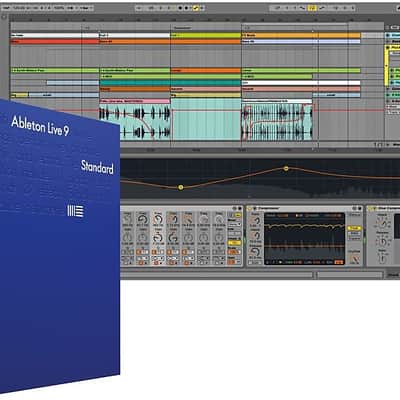
Task: Select the first audio waveform clip
Action: coord(135,122)
